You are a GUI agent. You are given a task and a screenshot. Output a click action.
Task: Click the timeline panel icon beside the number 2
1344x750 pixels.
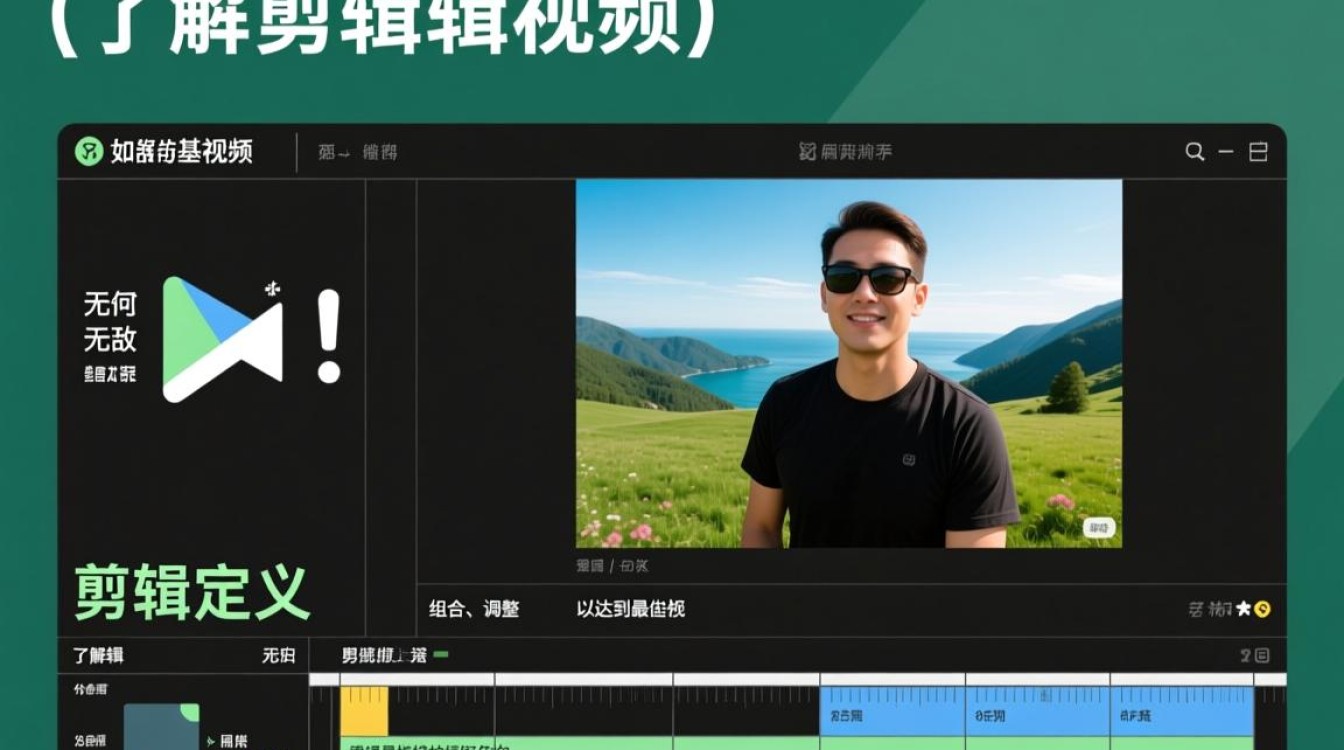1262,656
